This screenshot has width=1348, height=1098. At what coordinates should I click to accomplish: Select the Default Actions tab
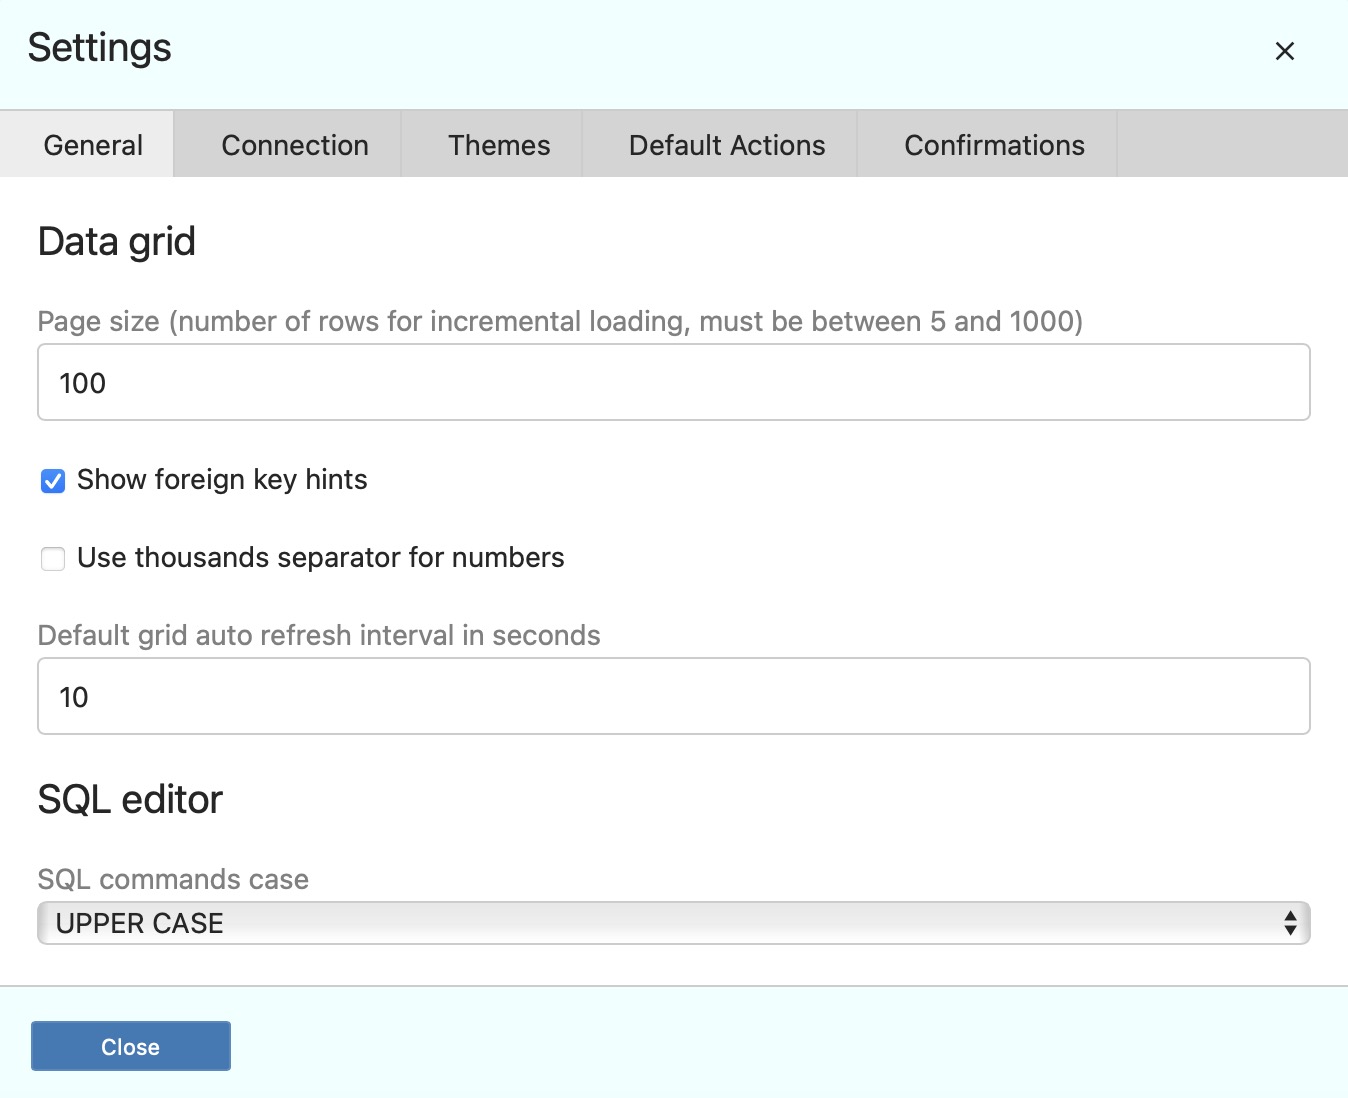[x=727, y=145]
